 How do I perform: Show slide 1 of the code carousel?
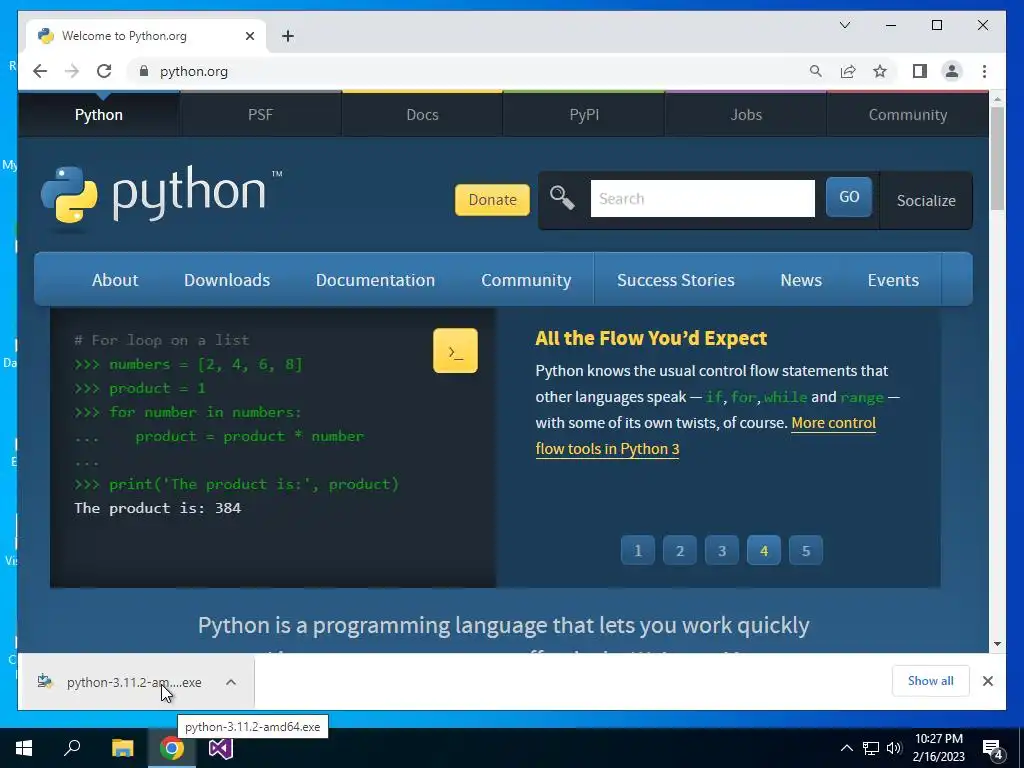(638, 551)
